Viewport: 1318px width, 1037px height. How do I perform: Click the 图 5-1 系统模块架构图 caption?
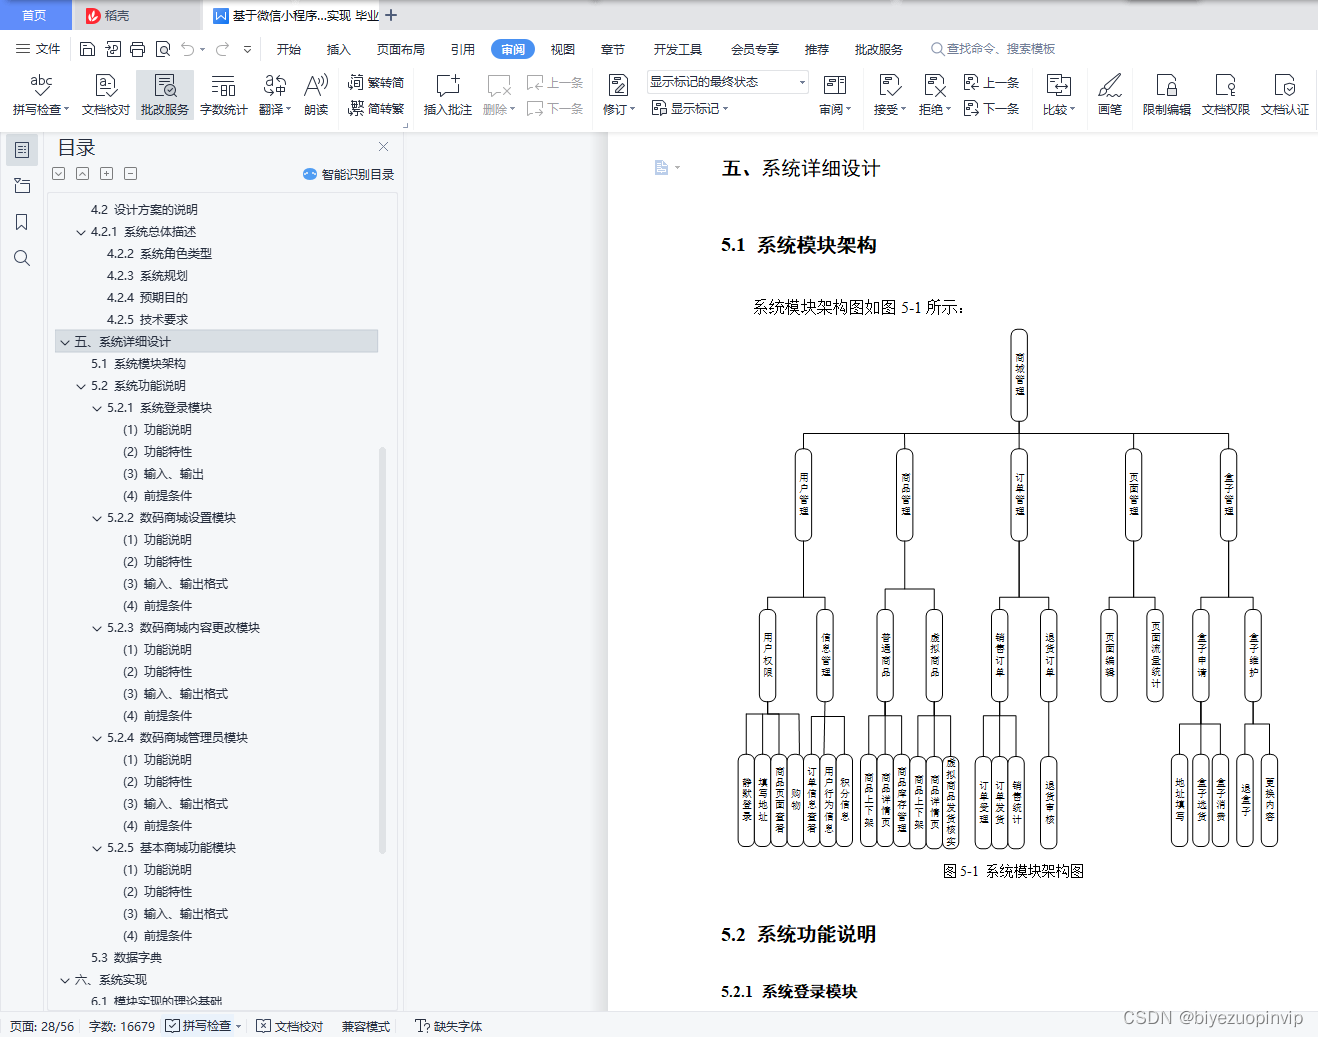click(x=1013, y=871)
